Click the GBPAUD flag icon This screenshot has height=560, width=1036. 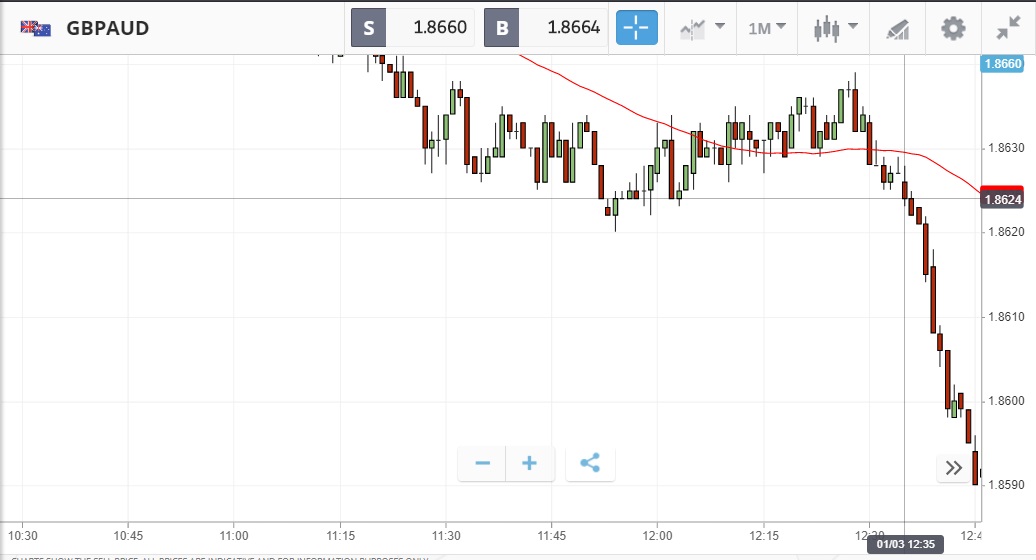36,28
